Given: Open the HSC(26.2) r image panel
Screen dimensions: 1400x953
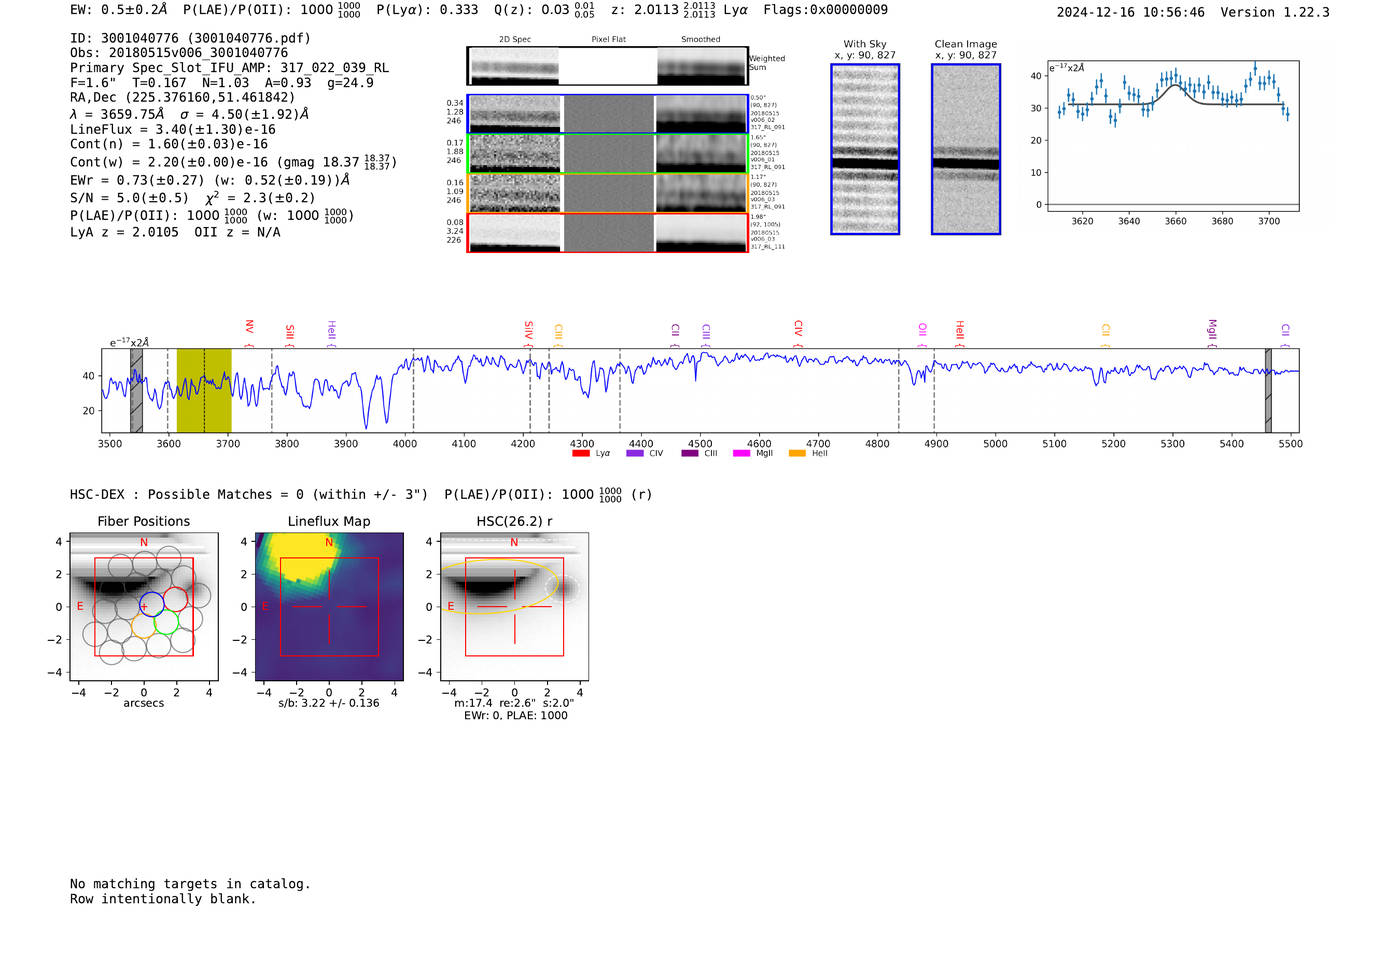Looking at the screenshot, I should [x=514, y=606].
